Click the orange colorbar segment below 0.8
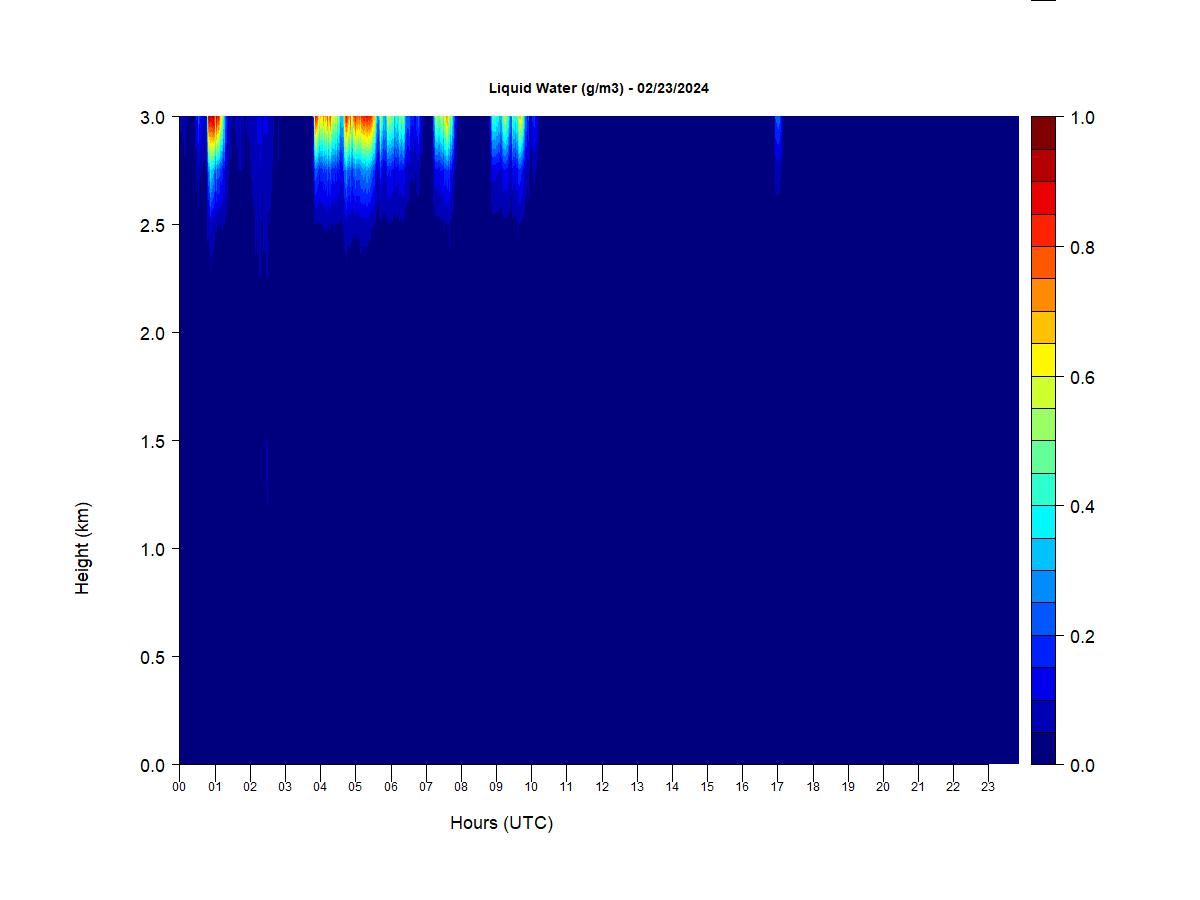 point(1043,295)
